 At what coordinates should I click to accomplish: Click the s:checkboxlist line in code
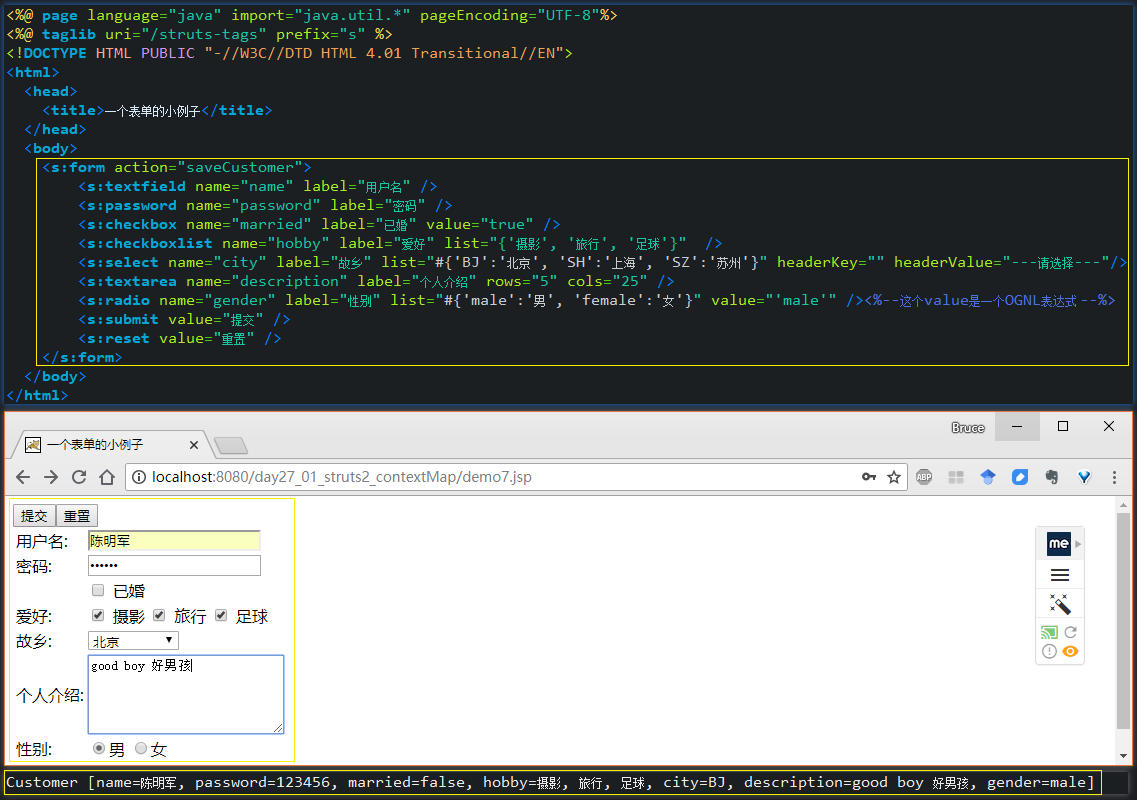(400, 243)
